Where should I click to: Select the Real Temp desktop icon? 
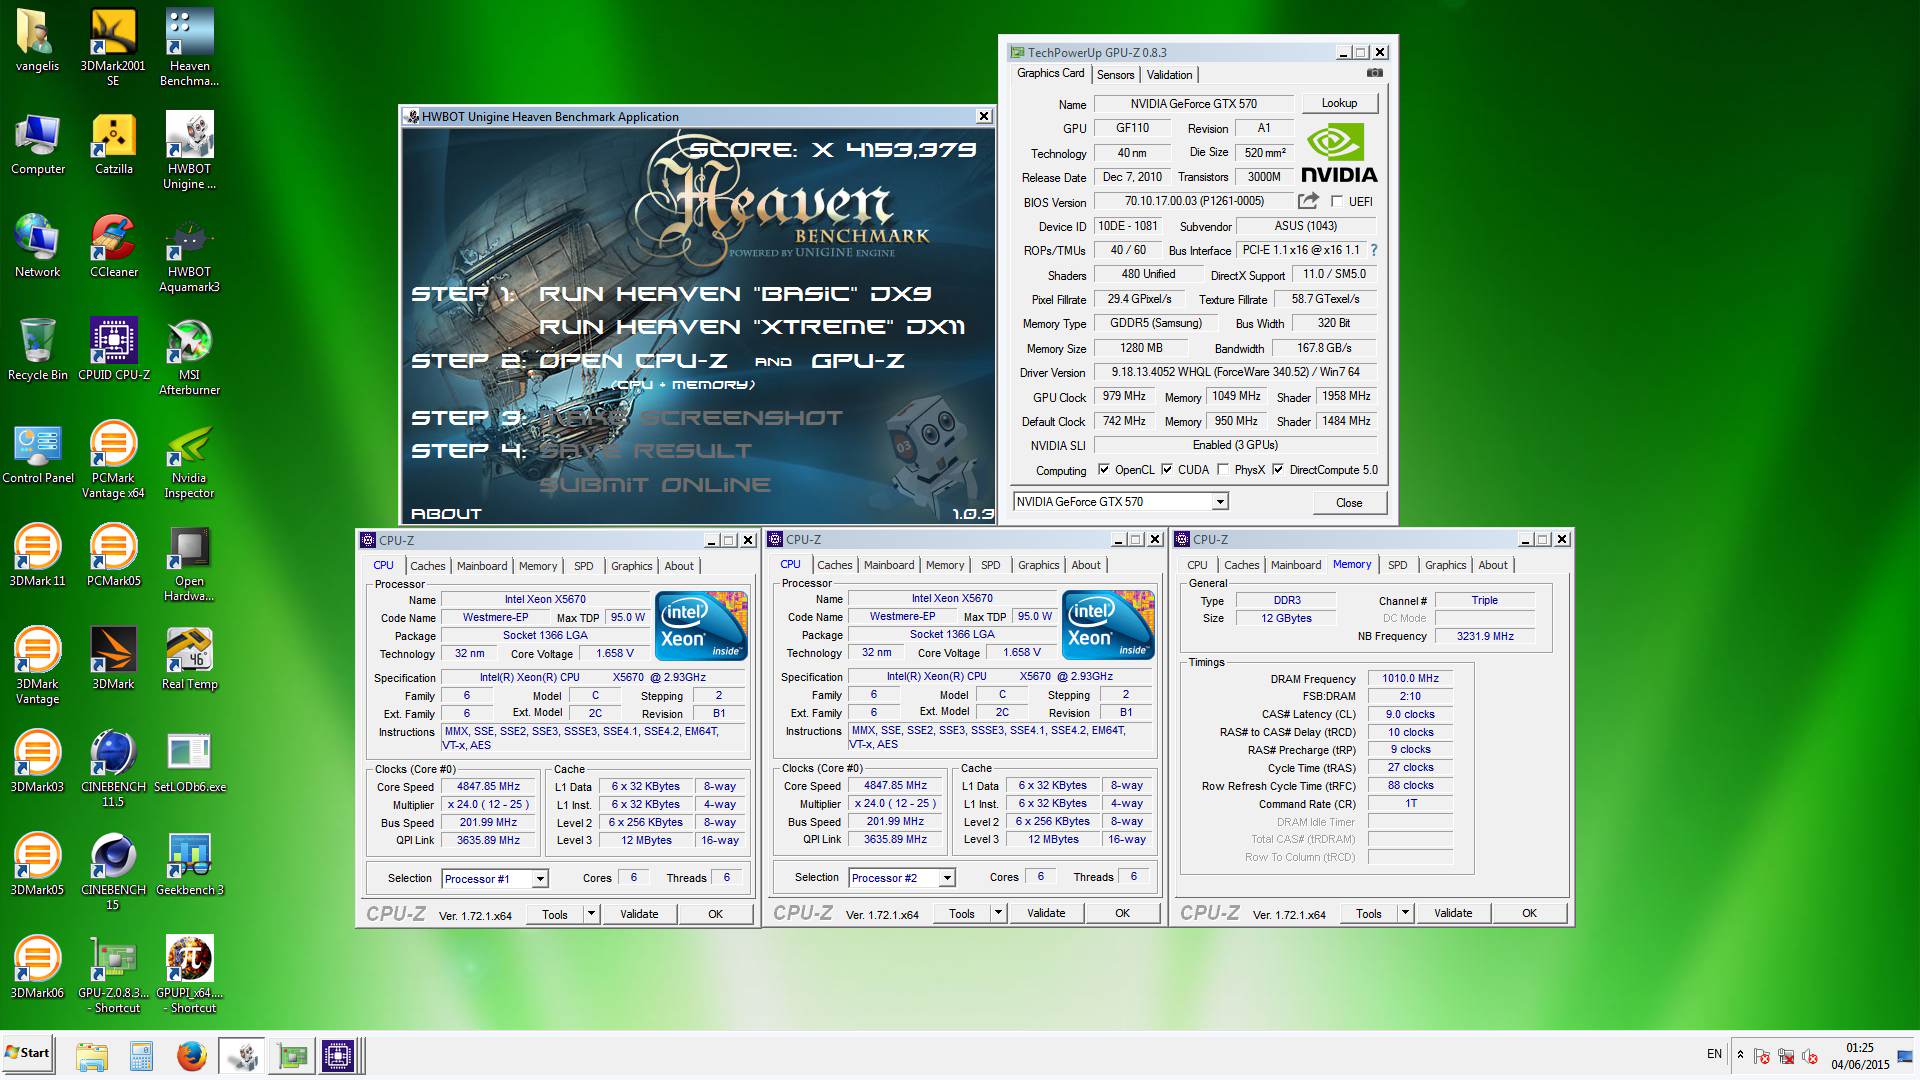pos(189,658)
